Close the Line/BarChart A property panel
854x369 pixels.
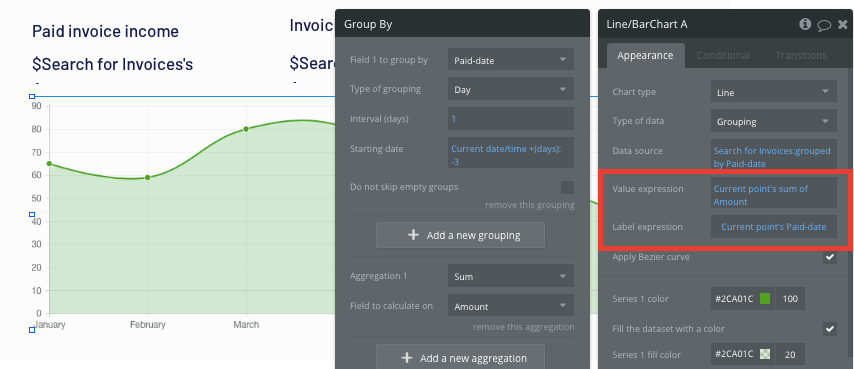pos(843,24)
